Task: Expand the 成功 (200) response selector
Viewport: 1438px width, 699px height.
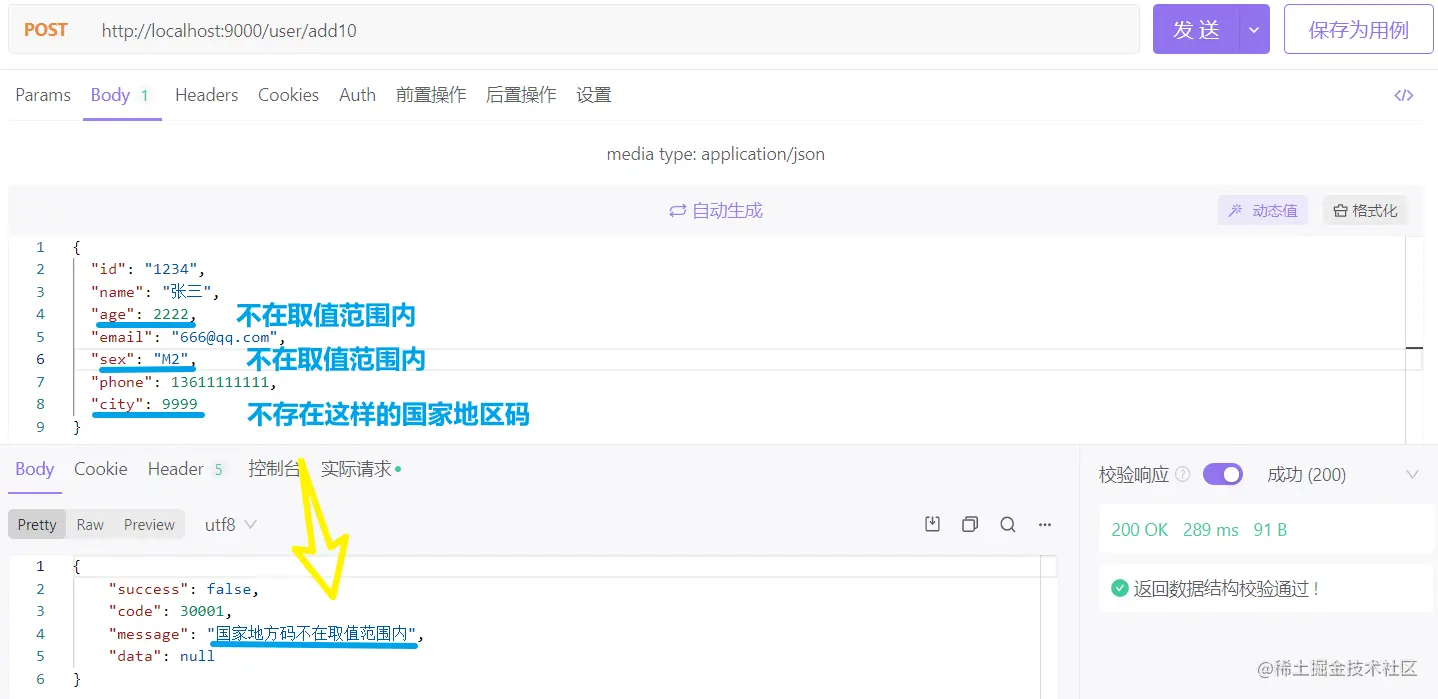Action: click(1412, 474)
